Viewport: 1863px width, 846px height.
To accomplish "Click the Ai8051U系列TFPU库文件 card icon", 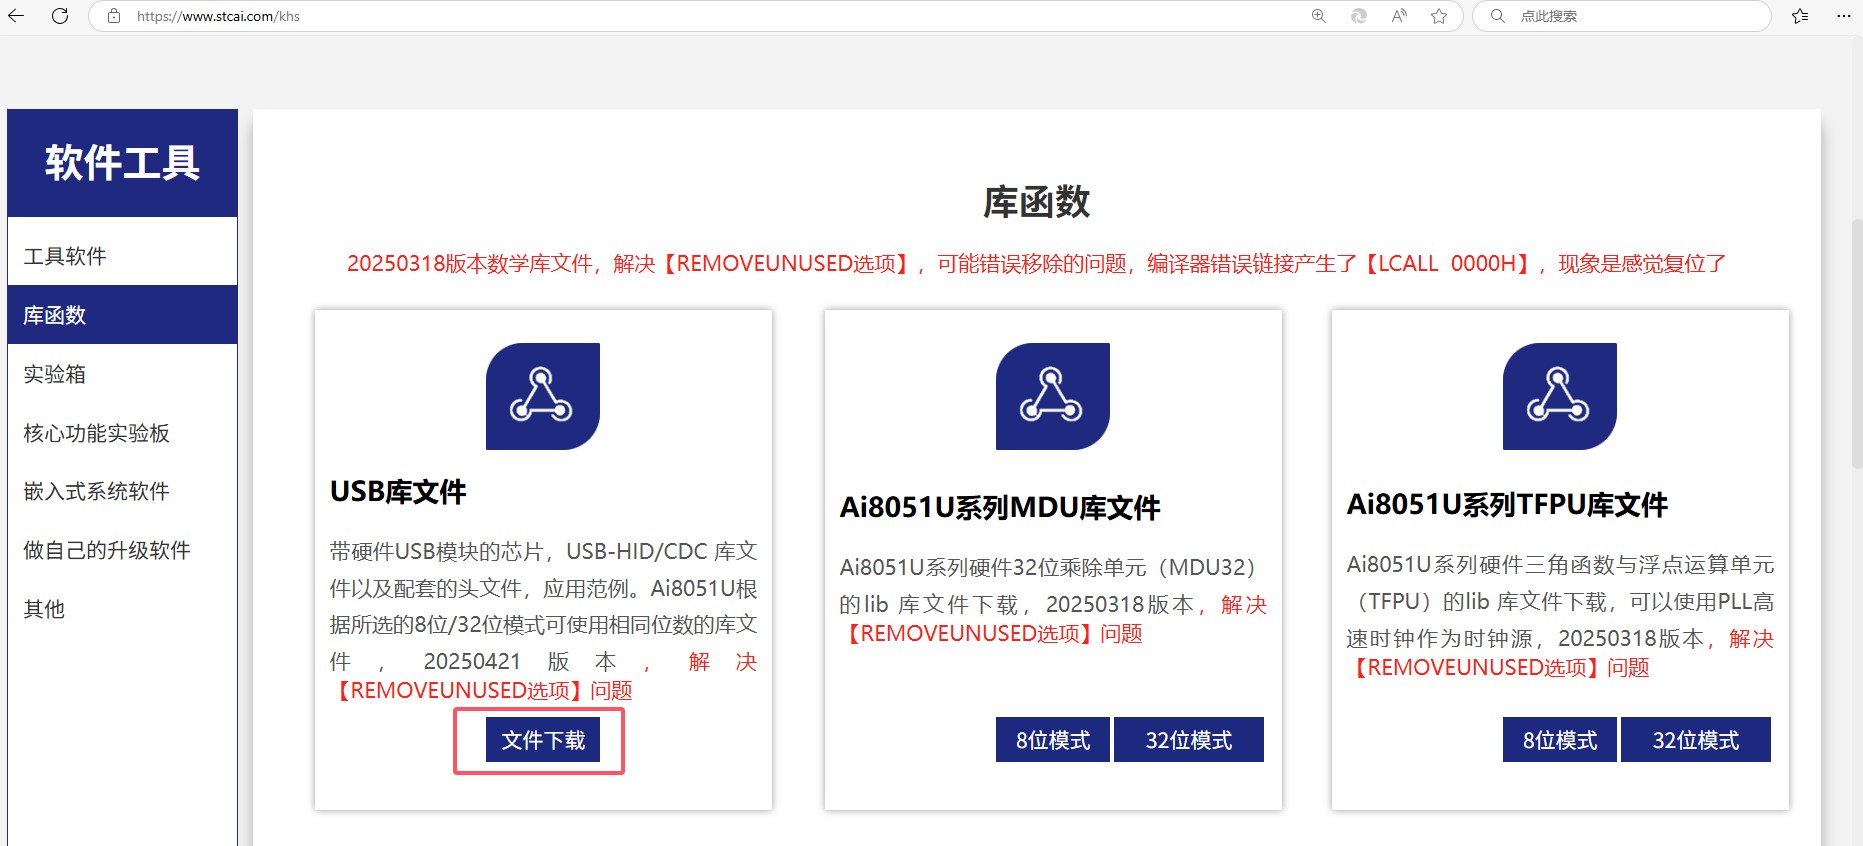I will [1560, 396].
